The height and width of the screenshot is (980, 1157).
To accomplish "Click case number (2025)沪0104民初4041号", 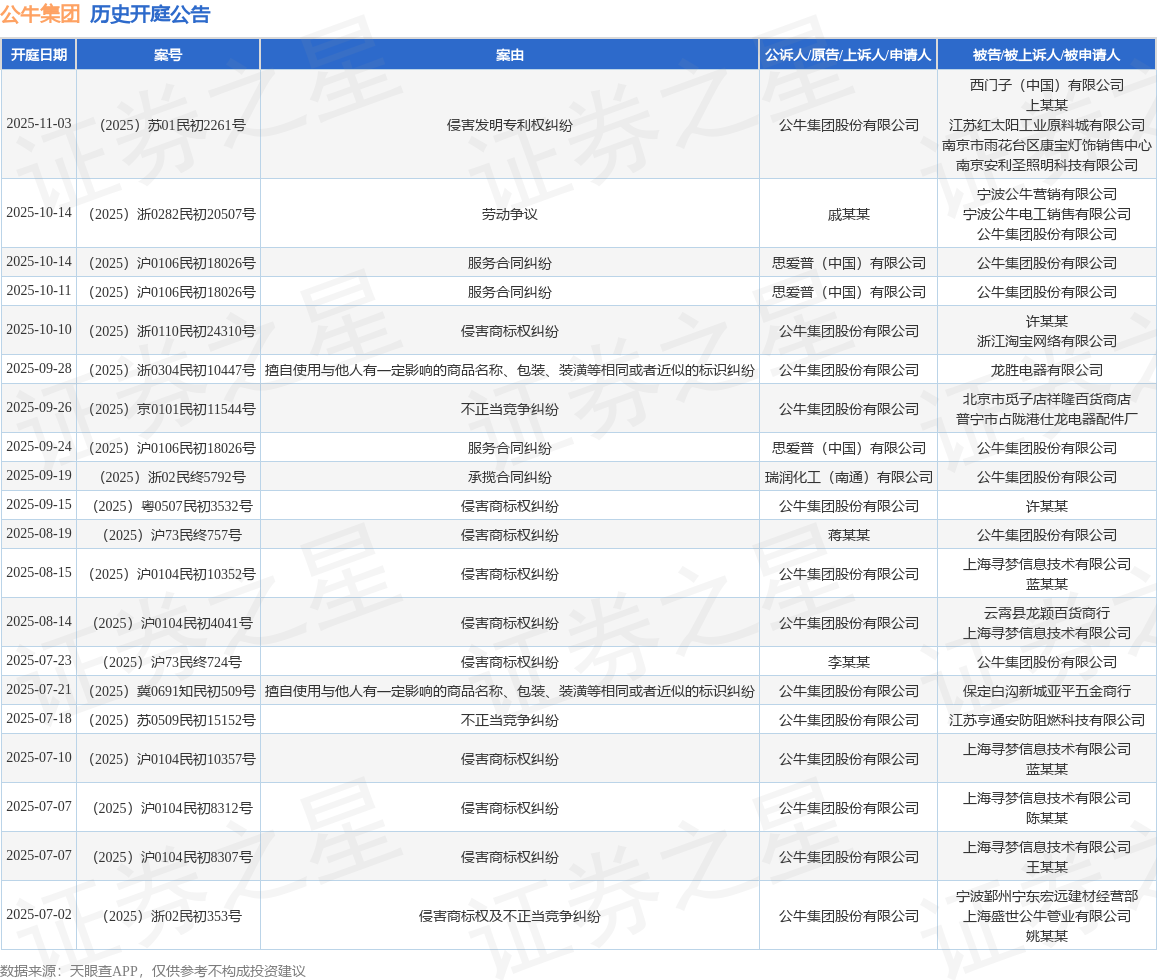I will tap(173, 623).
